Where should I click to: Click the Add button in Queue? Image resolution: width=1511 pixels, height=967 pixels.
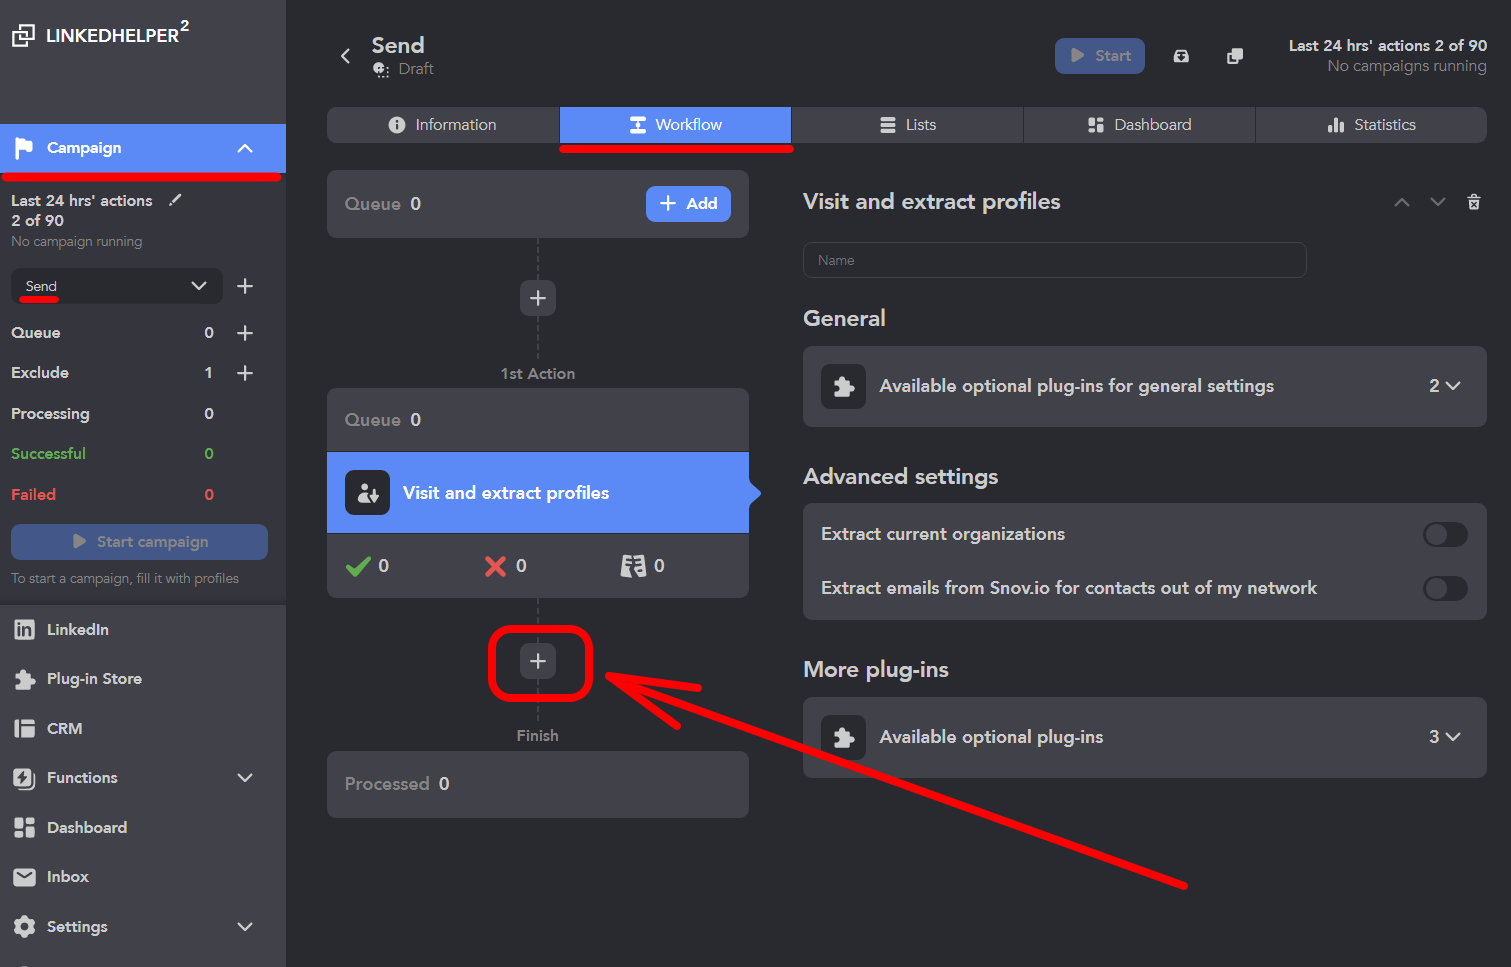[x=688, y=204]
